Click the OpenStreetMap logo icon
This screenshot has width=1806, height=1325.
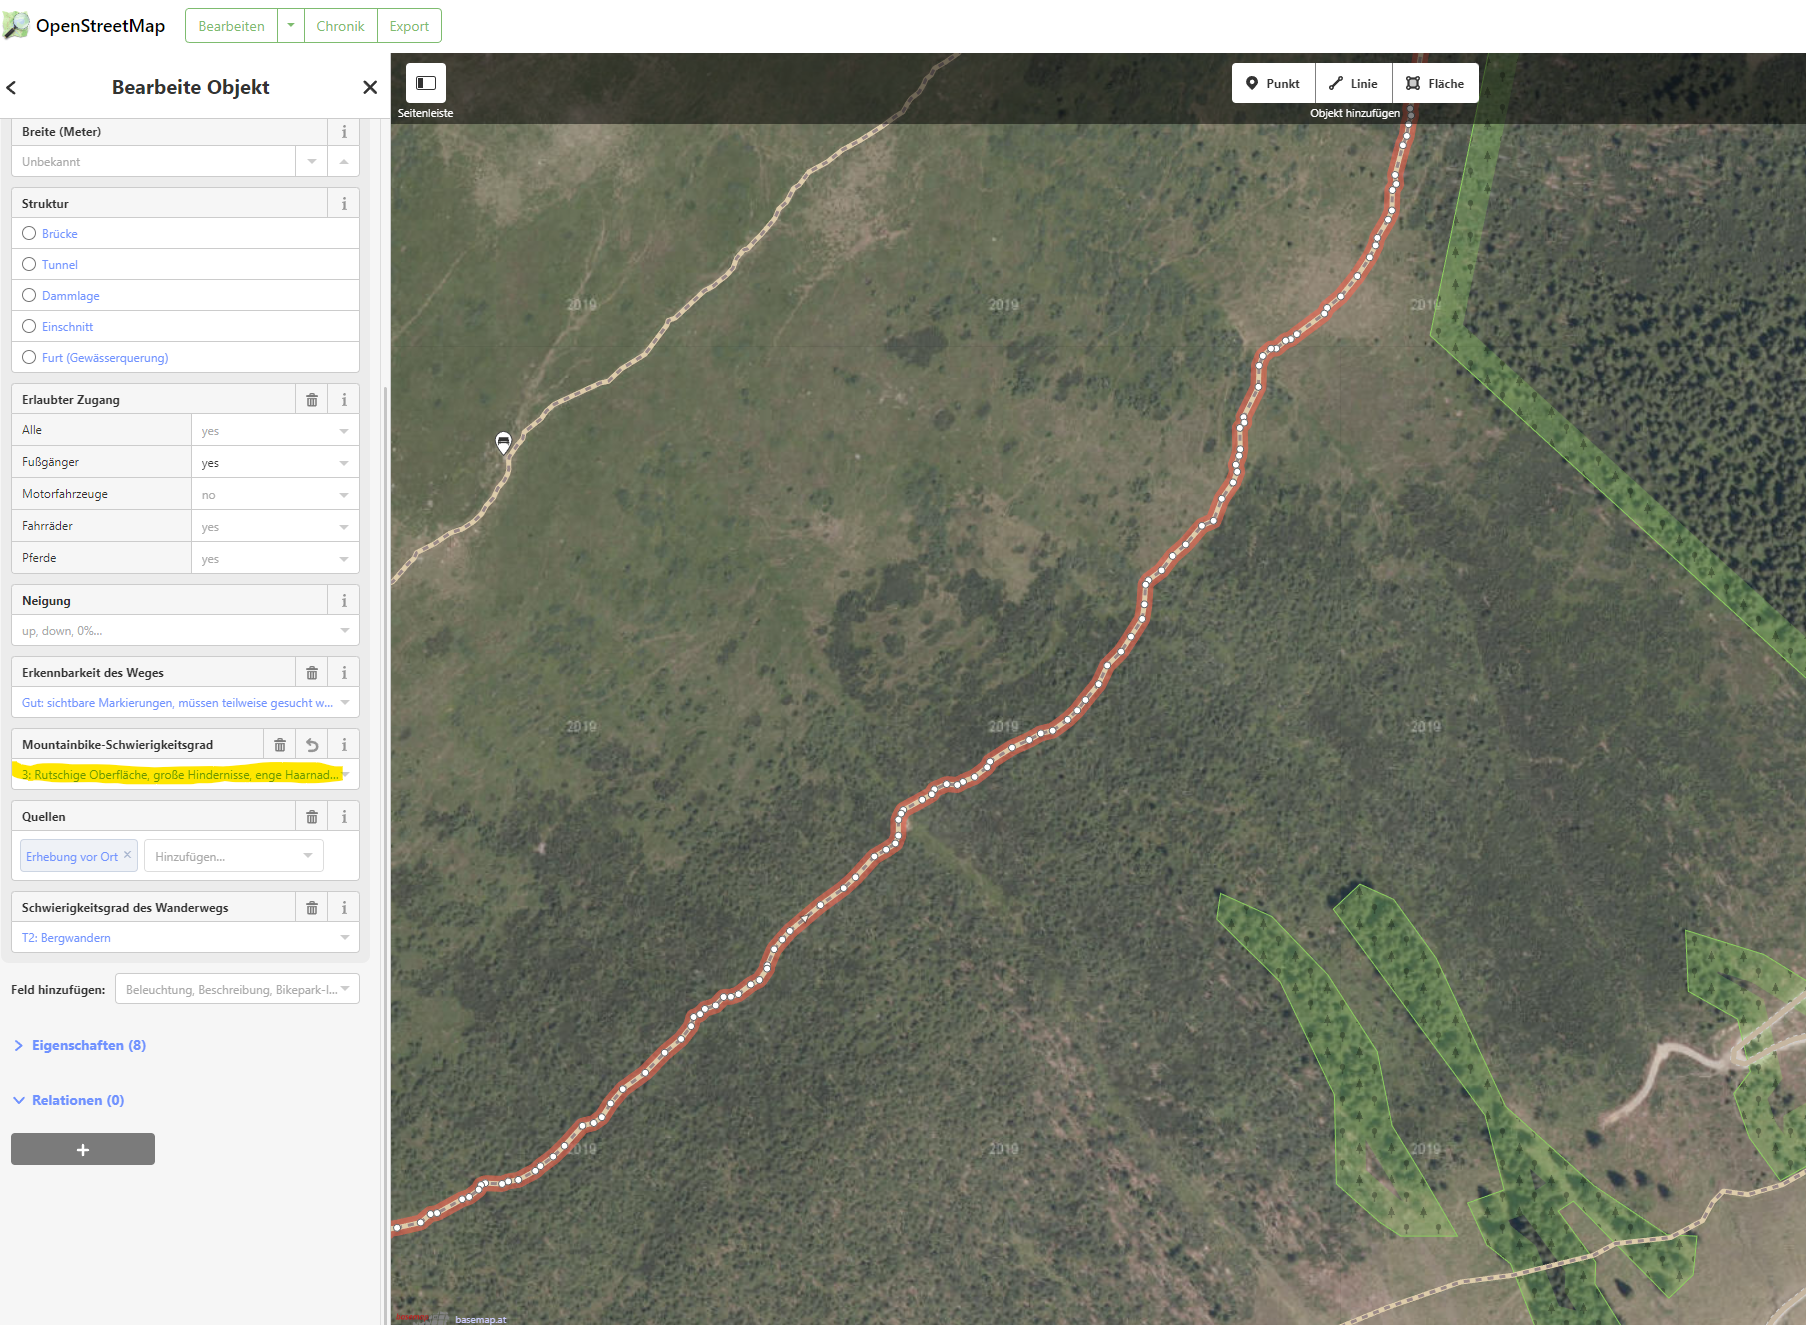click(16, 25)
